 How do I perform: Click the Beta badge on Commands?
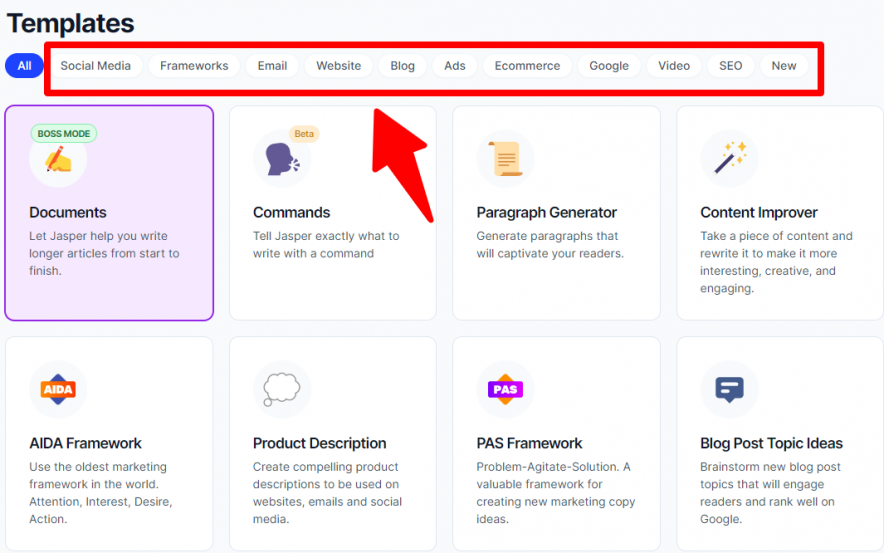point(304,134)
